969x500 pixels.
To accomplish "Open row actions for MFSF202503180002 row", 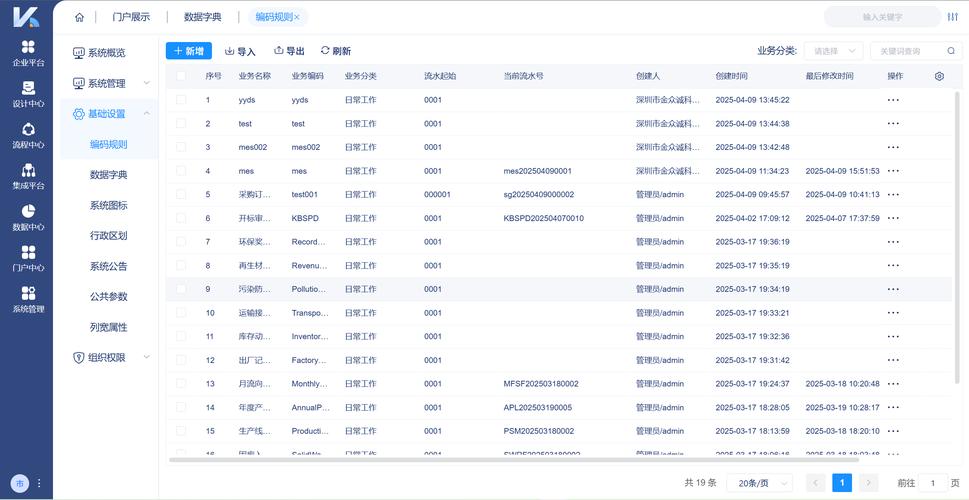I will pyautogui.click(x=893, y=384).
